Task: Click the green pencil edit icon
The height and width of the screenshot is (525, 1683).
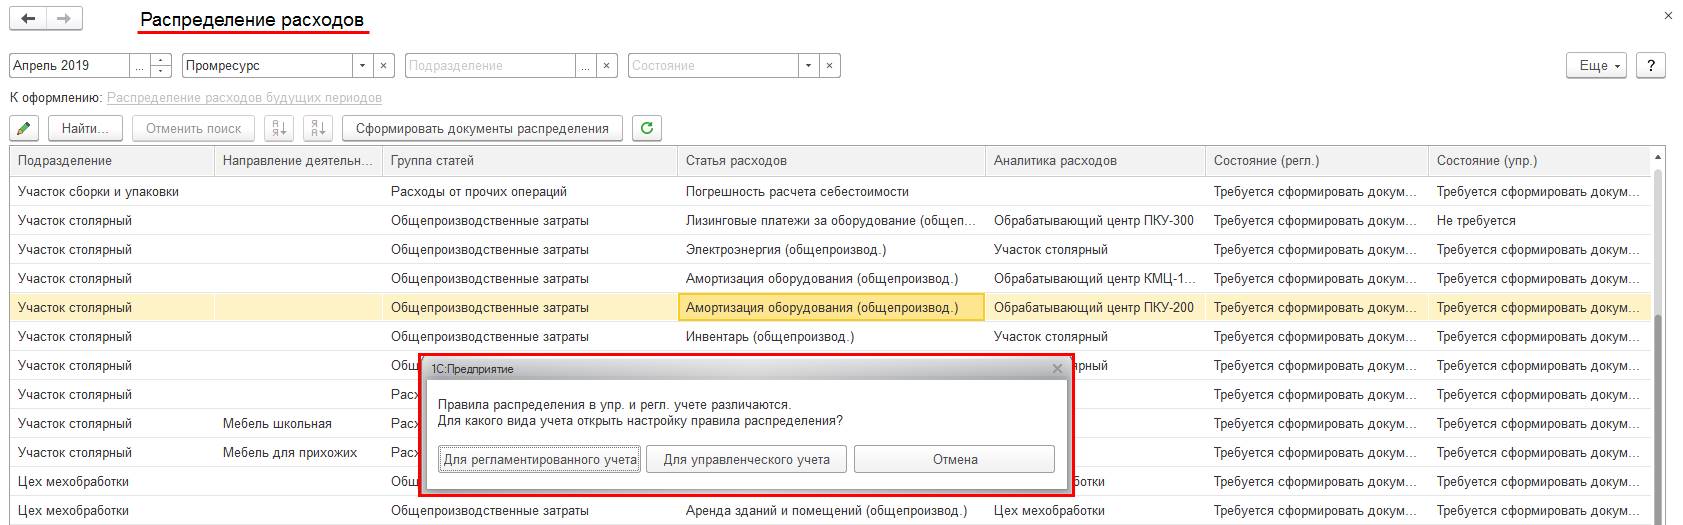Action: click(25, 128)
